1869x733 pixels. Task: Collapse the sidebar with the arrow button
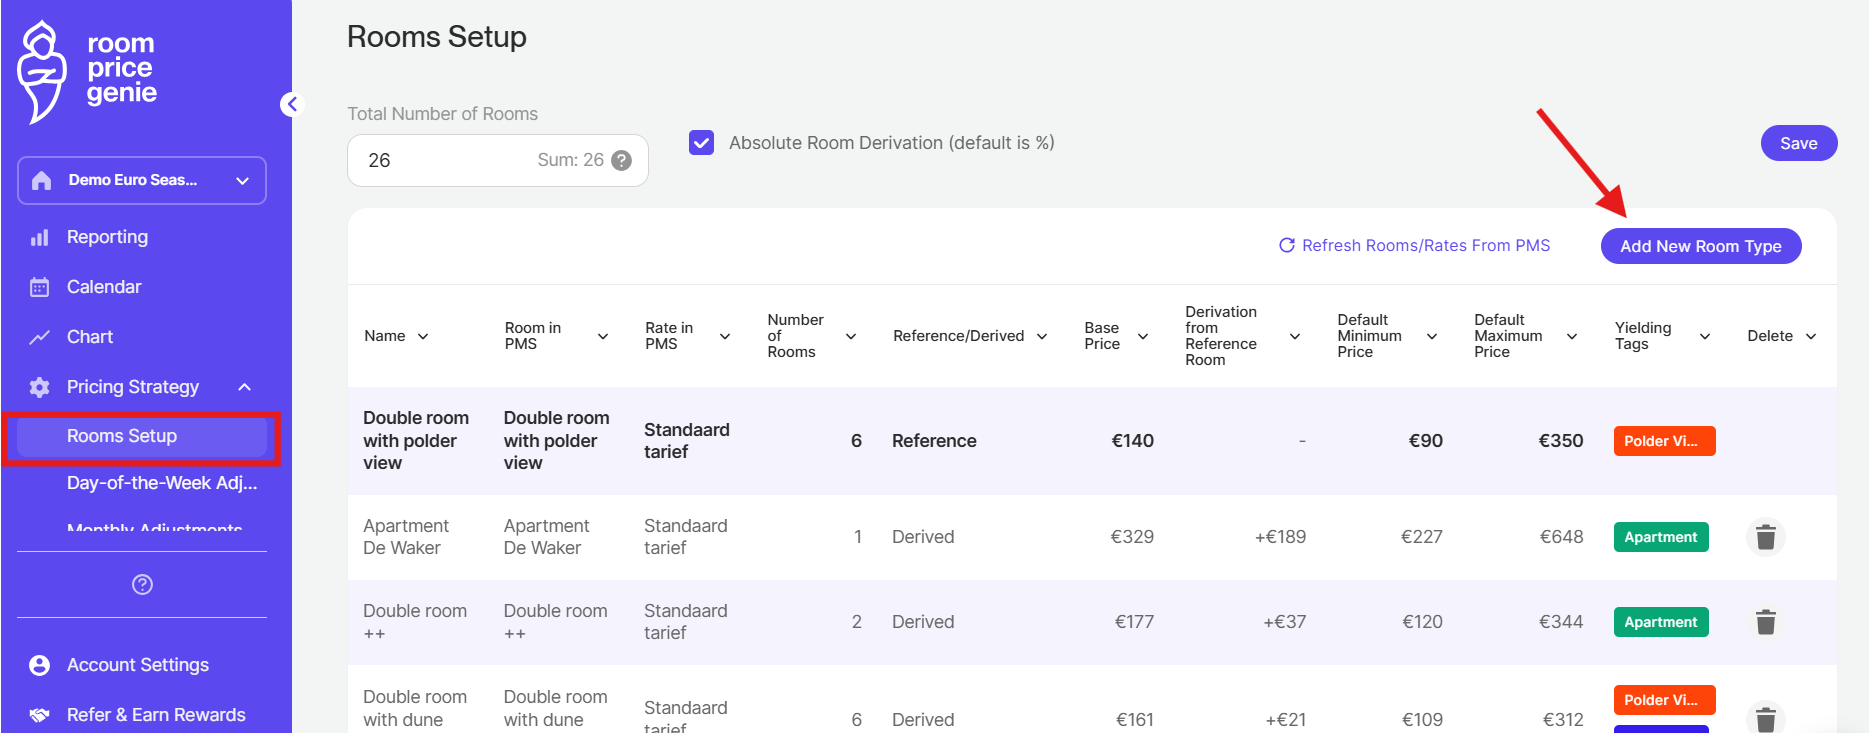[291, 104]
